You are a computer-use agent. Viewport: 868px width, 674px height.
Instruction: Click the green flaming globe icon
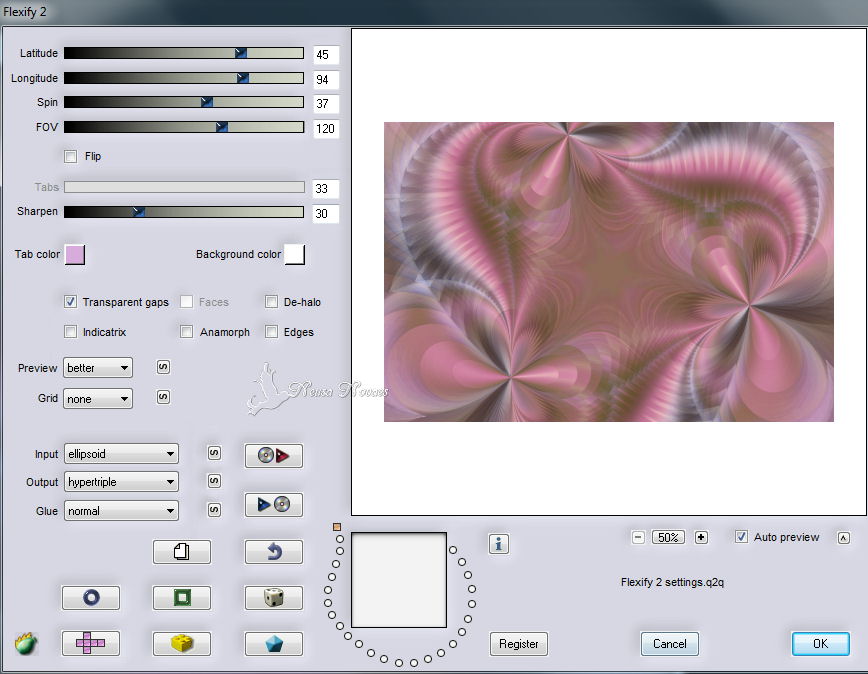click(25, 644)
